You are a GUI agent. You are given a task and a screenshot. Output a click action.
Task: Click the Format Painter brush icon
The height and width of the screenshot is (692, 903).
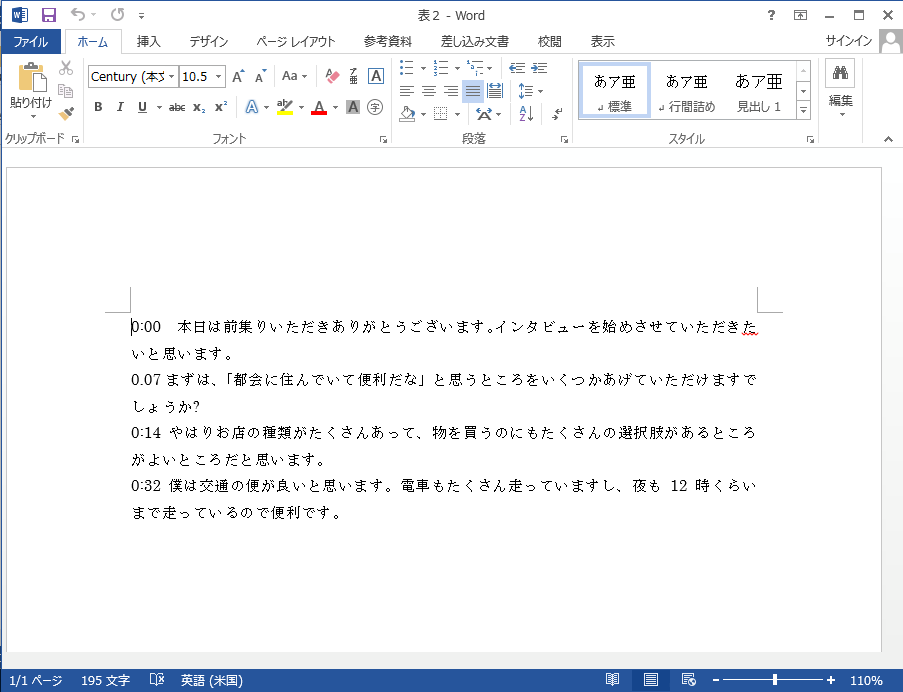pyautogui.click(x=66, y=114)
